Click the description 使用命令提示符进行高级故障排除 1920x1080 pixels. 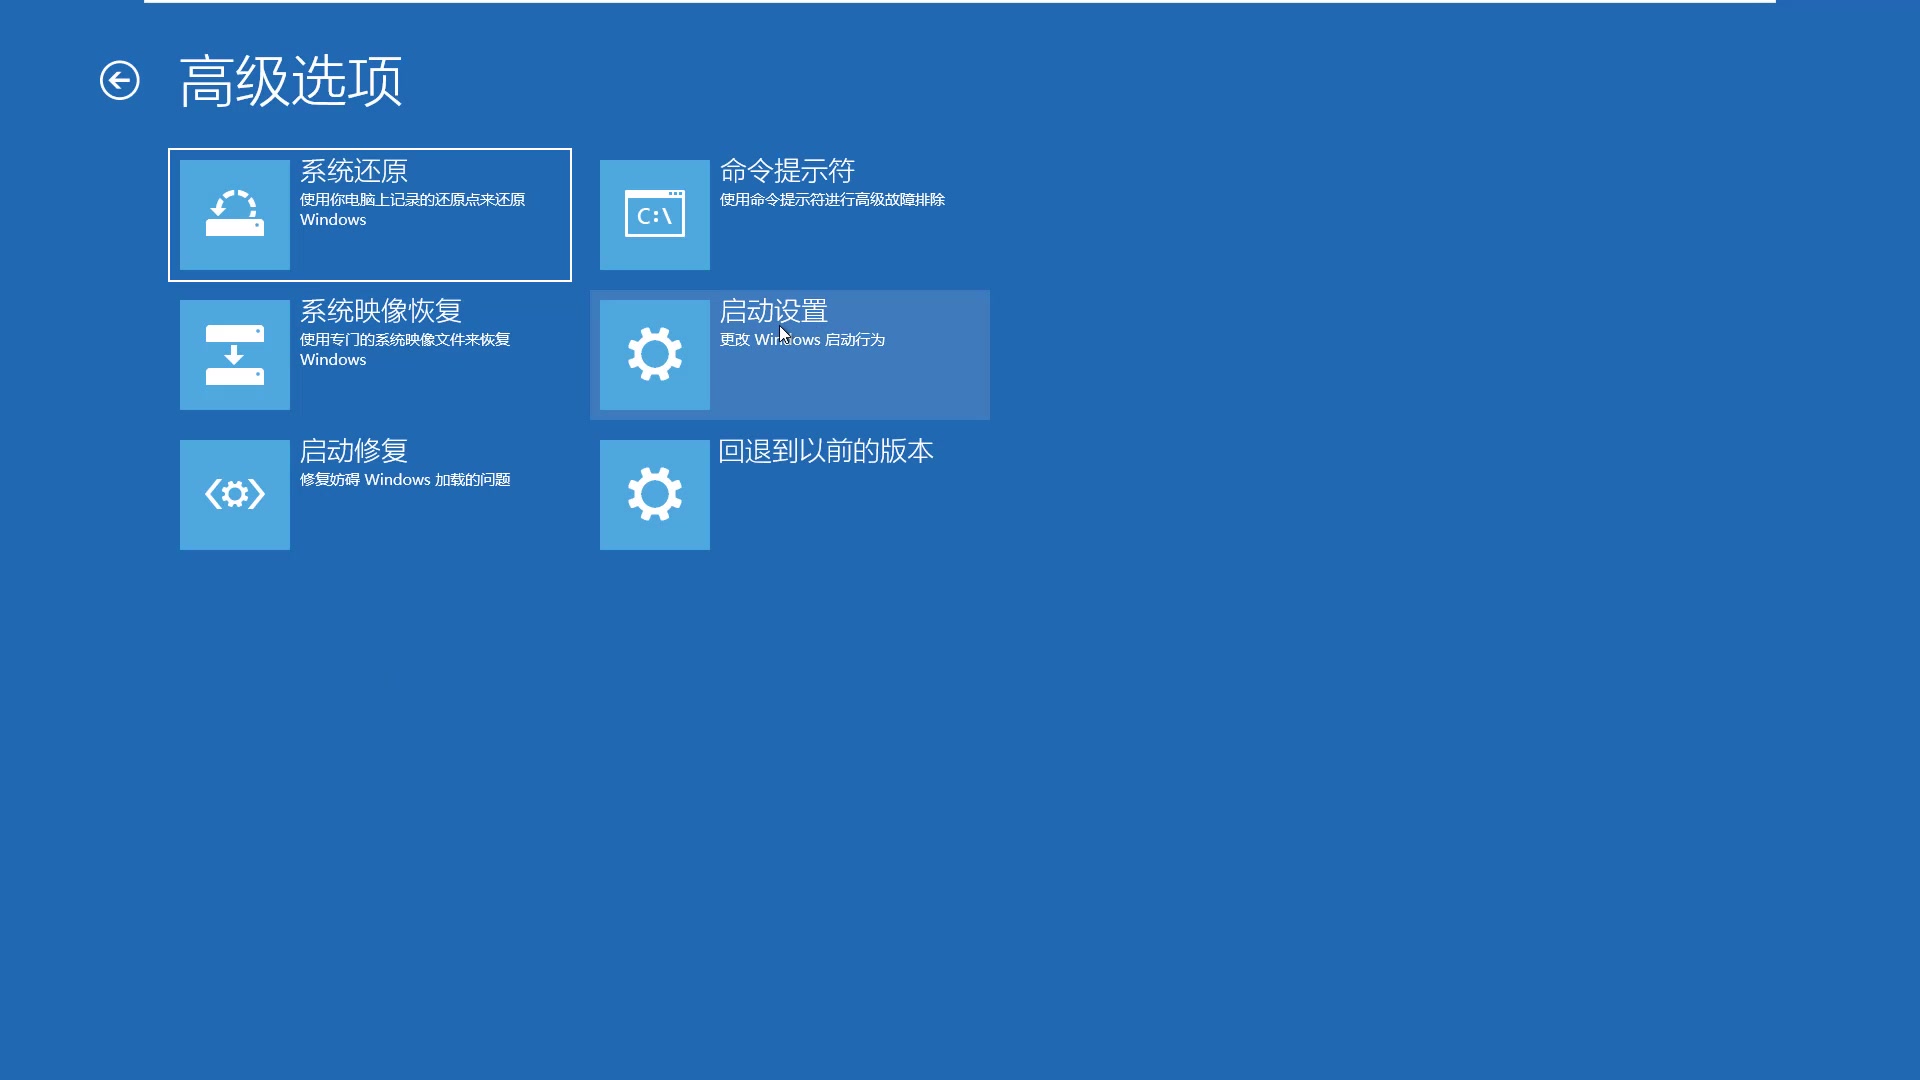832,200
